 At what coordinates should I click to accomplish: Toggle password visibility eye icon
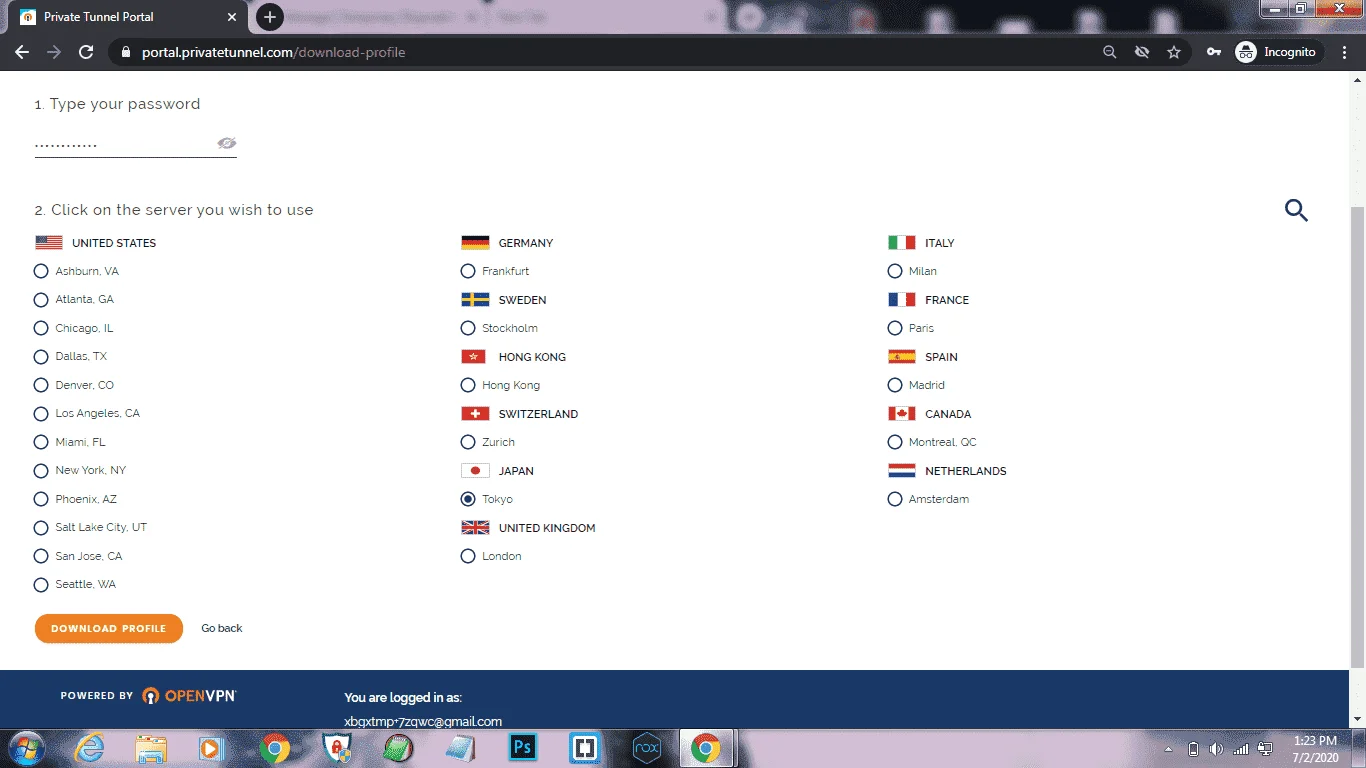pos(227,144)
